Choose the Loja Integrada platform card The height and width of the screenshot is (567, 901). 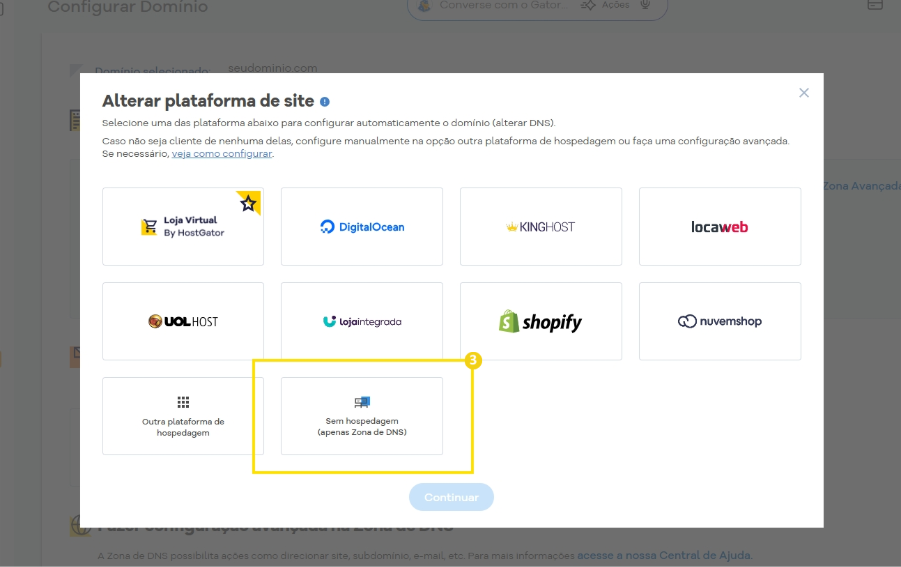362,321
